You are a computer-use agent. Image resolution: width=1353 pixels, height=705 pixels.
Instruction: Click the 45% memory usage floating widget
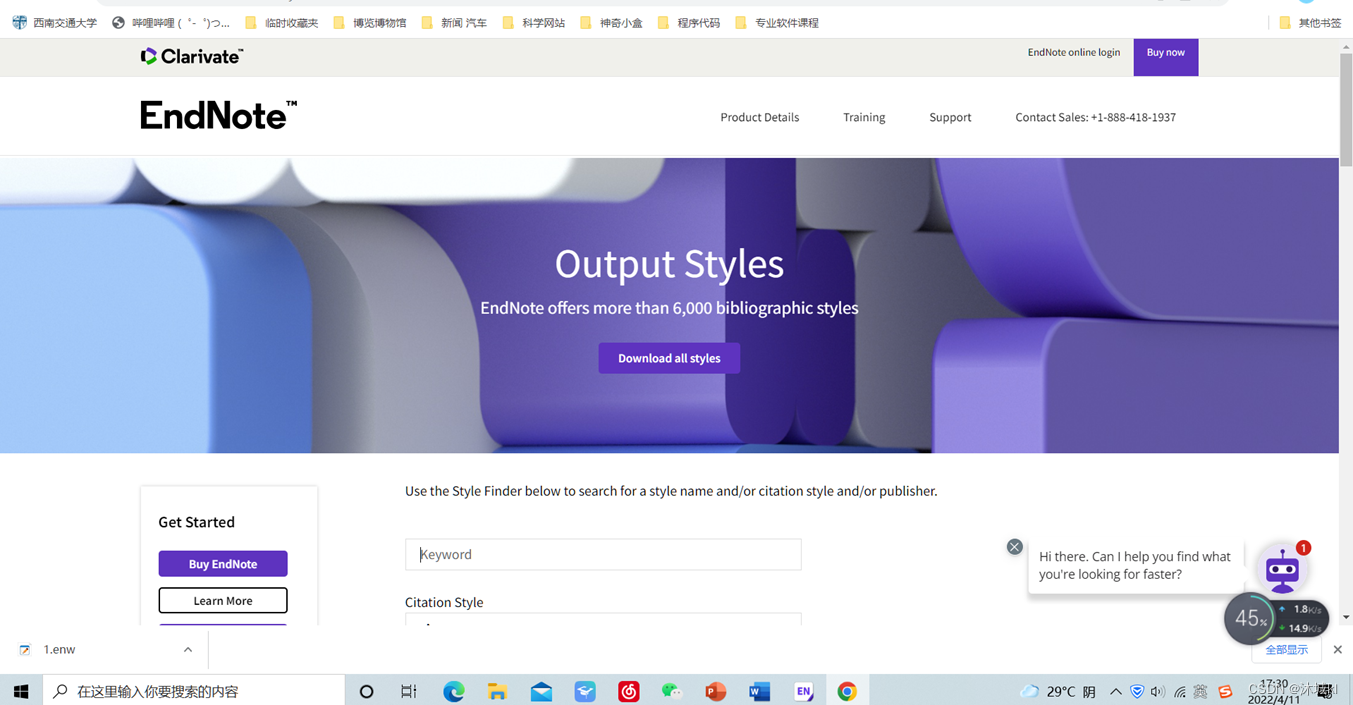(1250, 619)
